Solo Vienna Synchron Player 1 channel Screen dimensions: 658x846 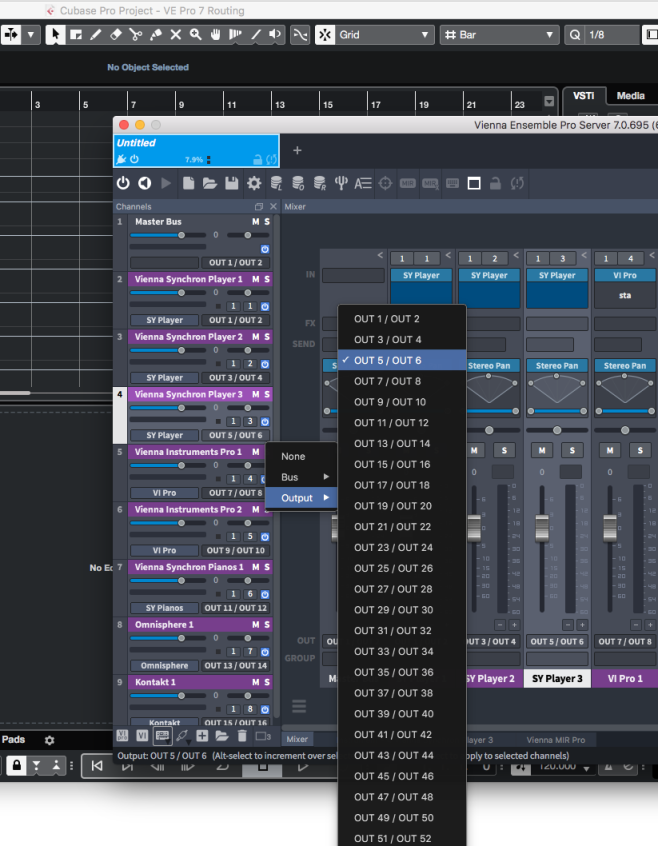click(x=267, y=279)
